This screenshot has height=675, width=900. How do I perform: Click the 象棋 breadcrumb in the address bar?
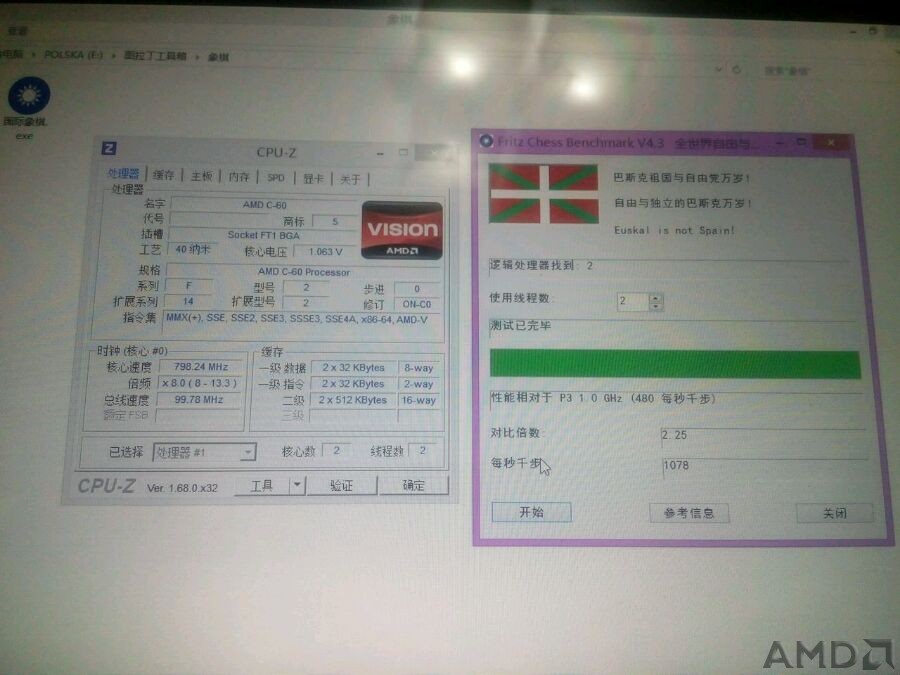[218, 57]
